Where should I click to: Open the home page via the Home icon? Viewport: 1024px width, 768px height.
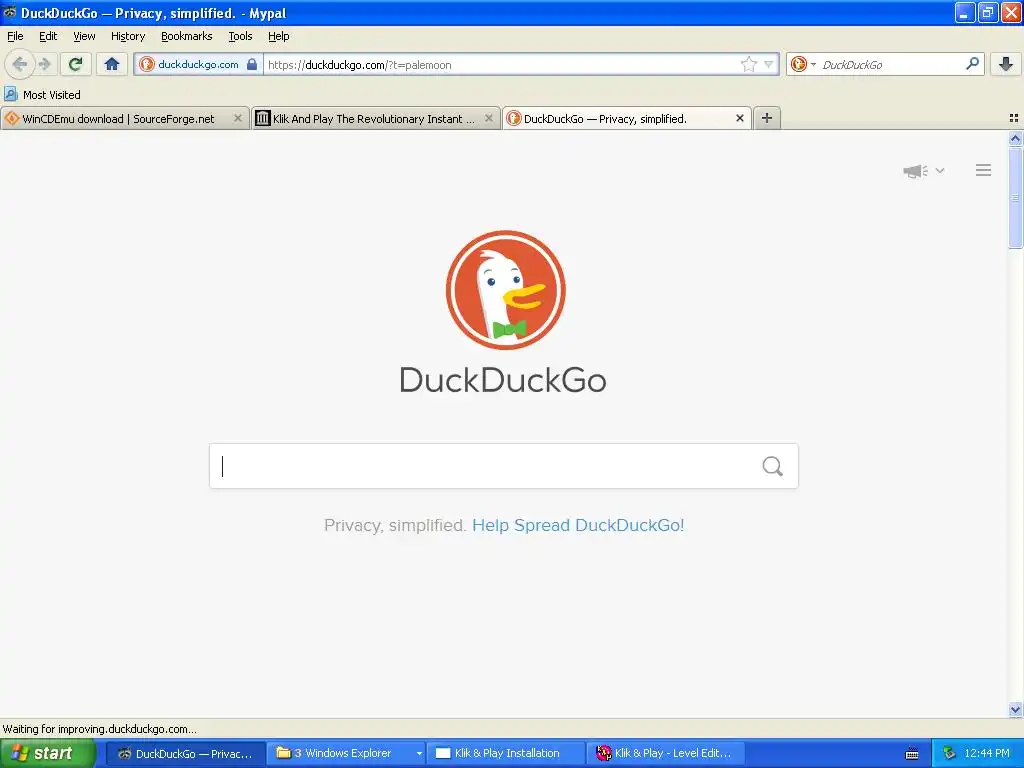pyautogui.click(x=112, y=64)
